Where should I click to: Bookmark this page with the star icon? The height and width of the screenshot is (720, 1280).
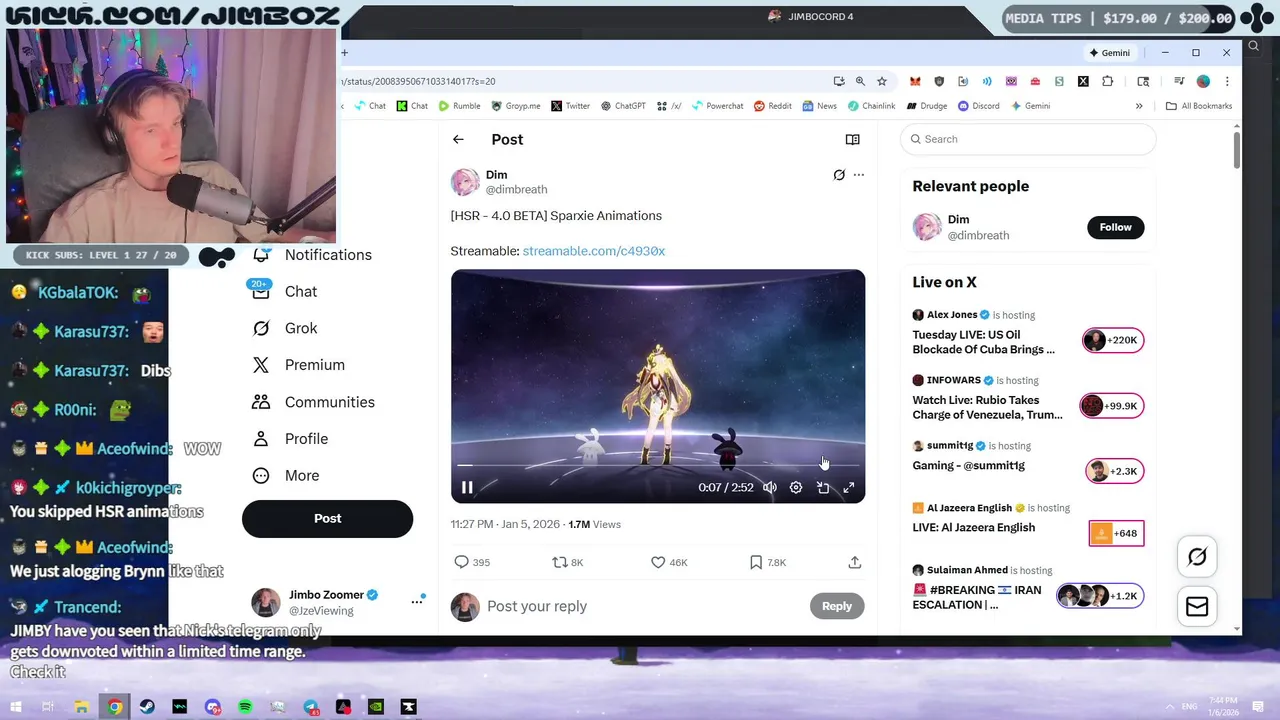[x=881, y=81]
